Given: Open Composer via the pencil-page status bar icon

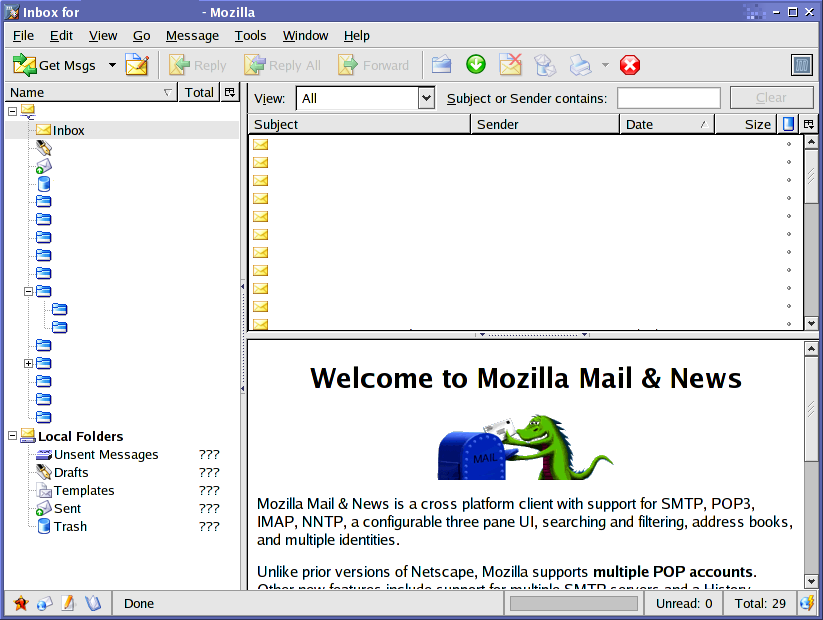Looking at the screenshot, I should [x=68, y=603].
